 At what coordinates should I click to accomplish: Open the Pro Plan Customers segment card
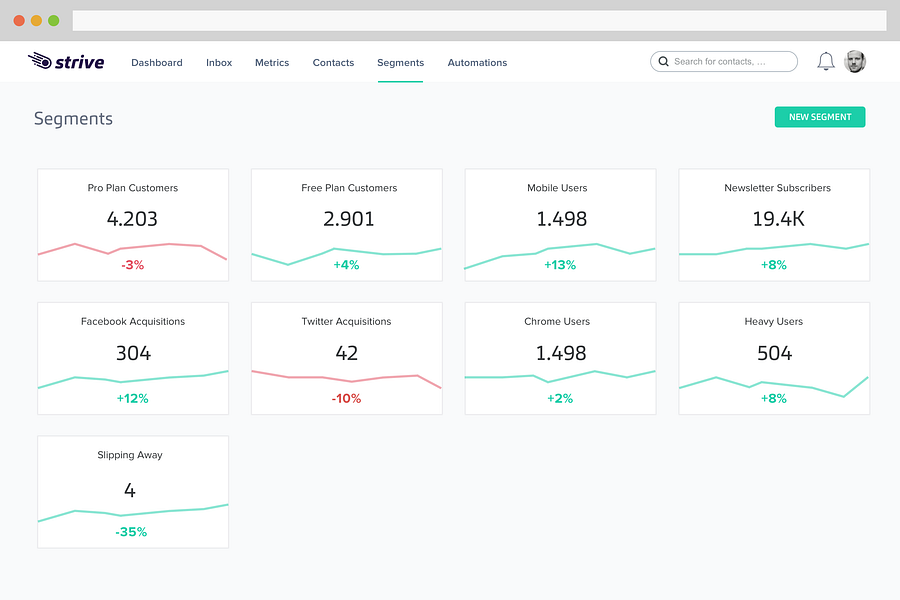[x=133, y=225]
